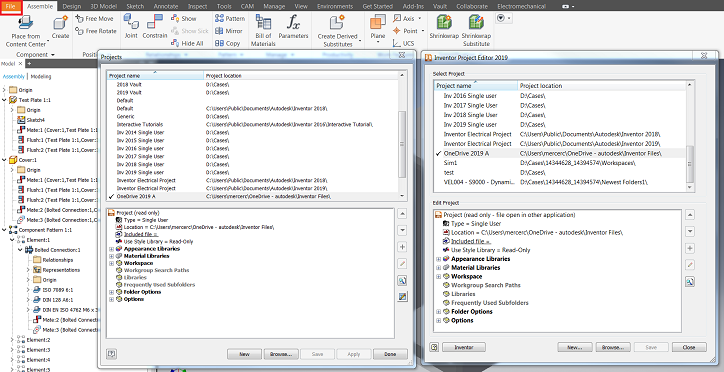Open the File menu
Image resolution: width=724 pixels, height=372 pixels.
click(11, 6)
